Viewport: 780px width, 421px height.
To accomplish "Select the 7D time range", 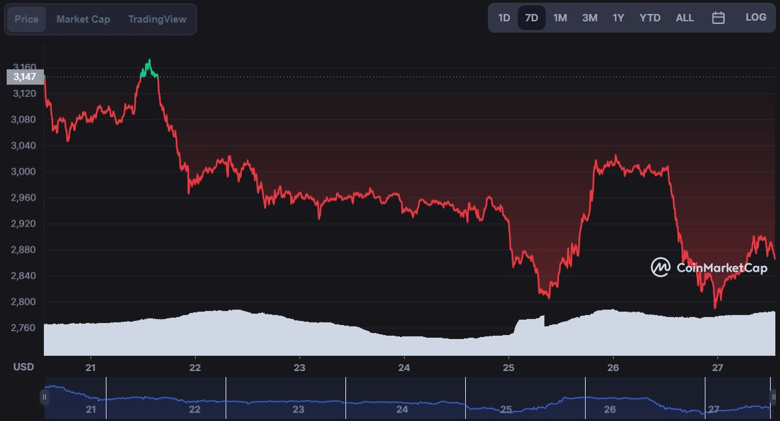I will point(532,18).
